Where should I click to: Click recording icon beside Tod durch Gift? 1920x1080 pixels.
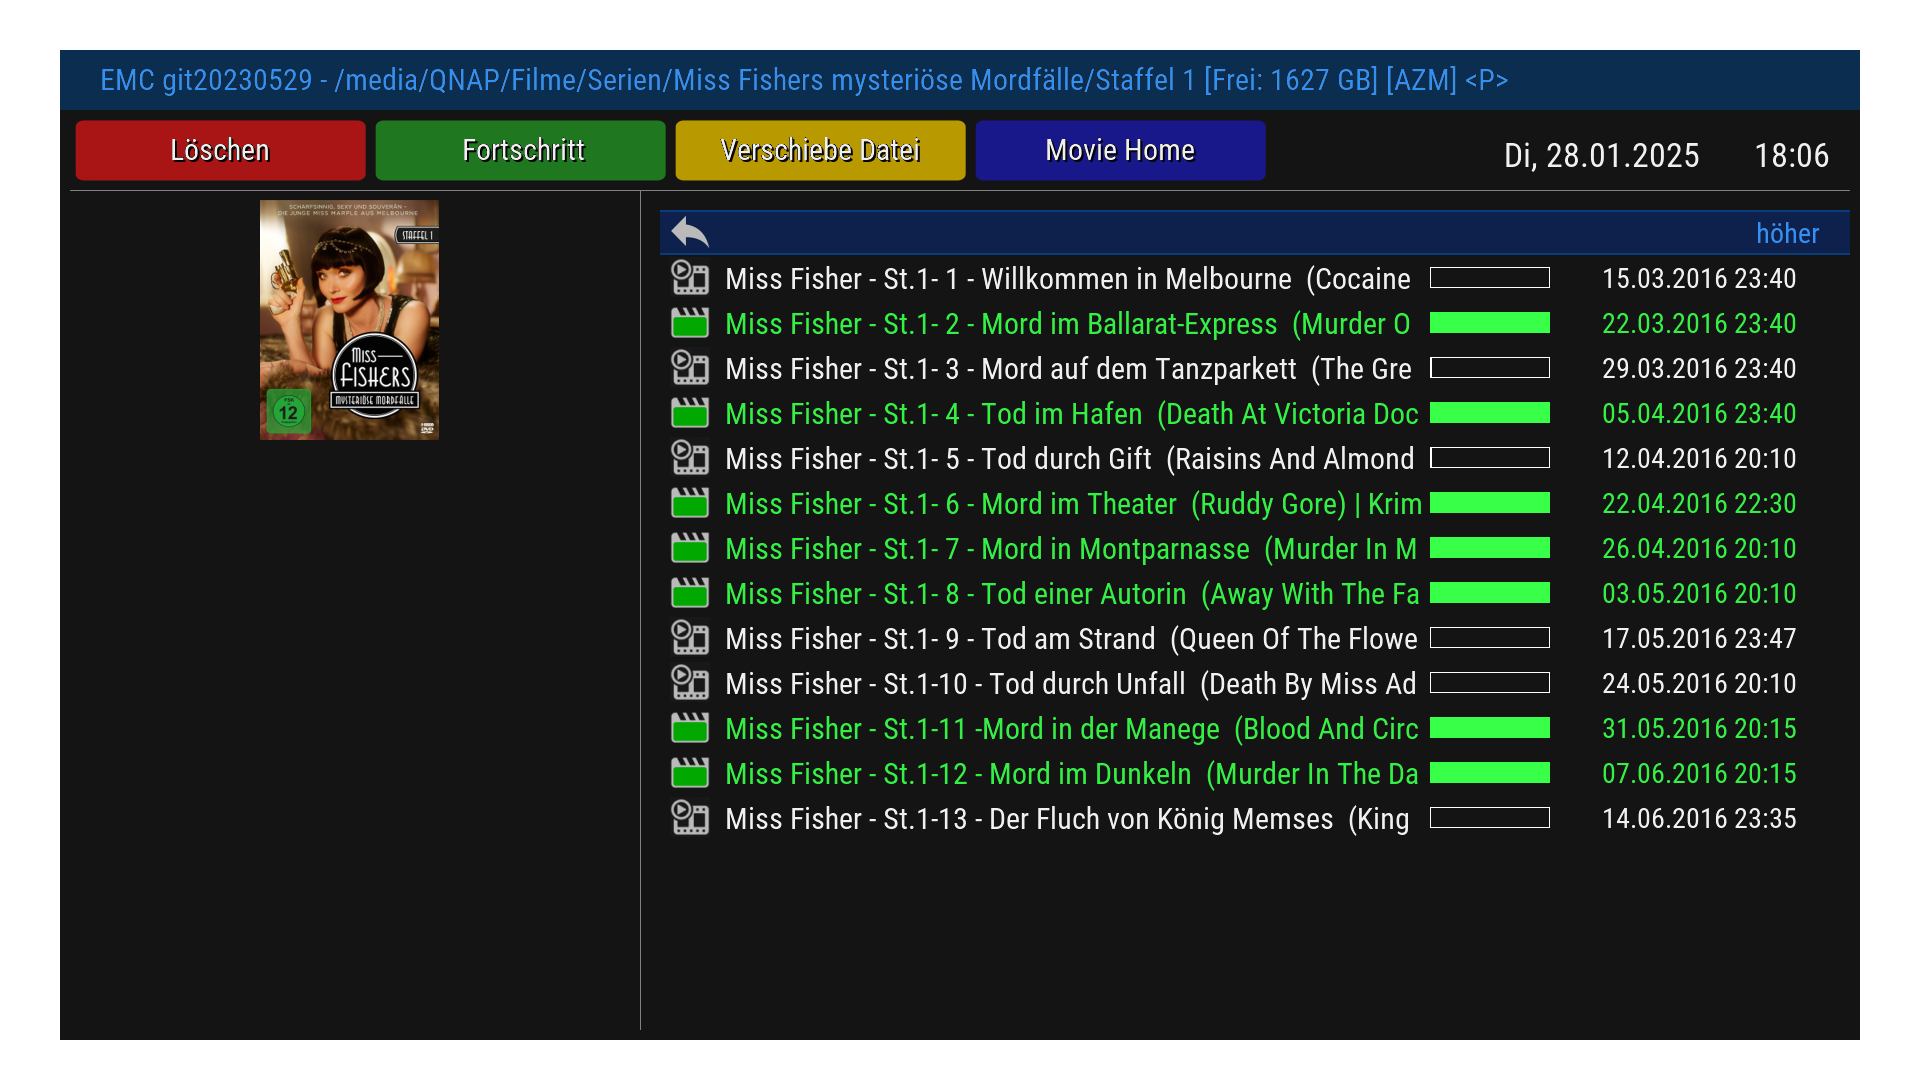(x=690, y=458)
